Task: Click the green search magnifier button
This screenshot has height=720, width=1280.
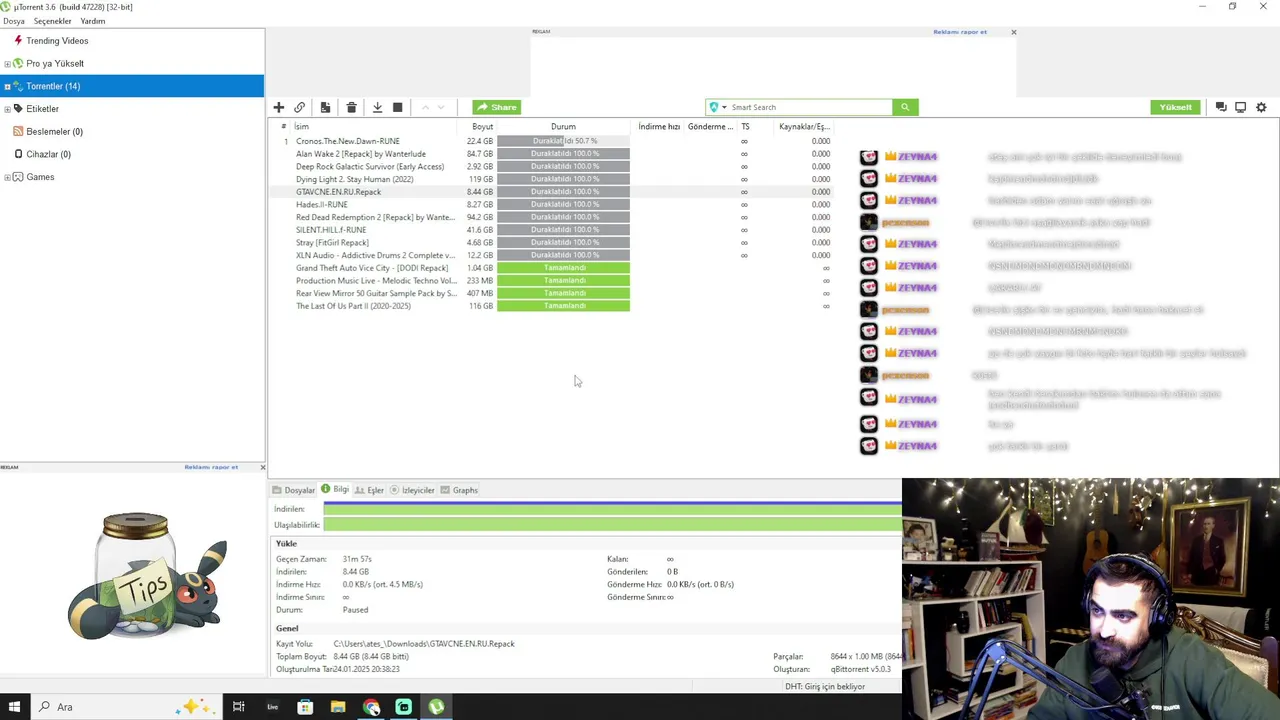Action: coord(905,107)
